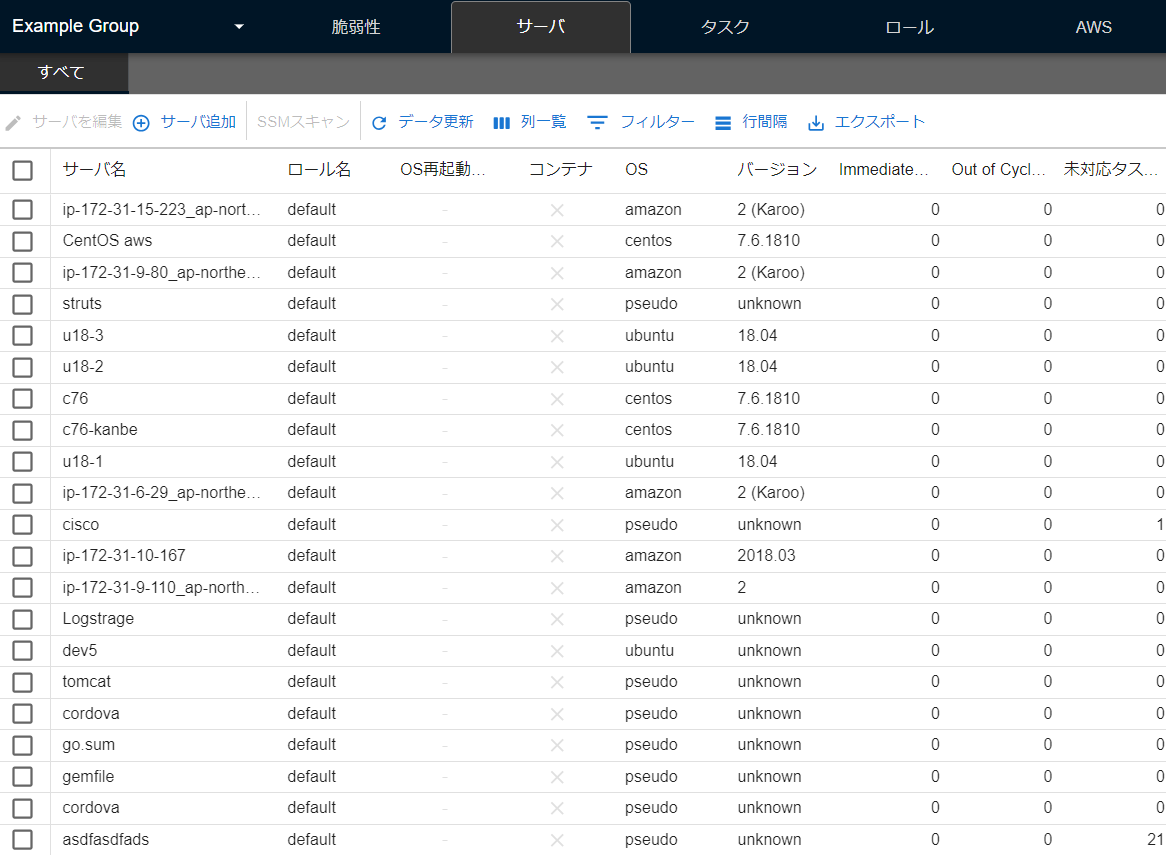Click container X mark in CentOS aws row
1166x855 pixels.
point(557,242)
